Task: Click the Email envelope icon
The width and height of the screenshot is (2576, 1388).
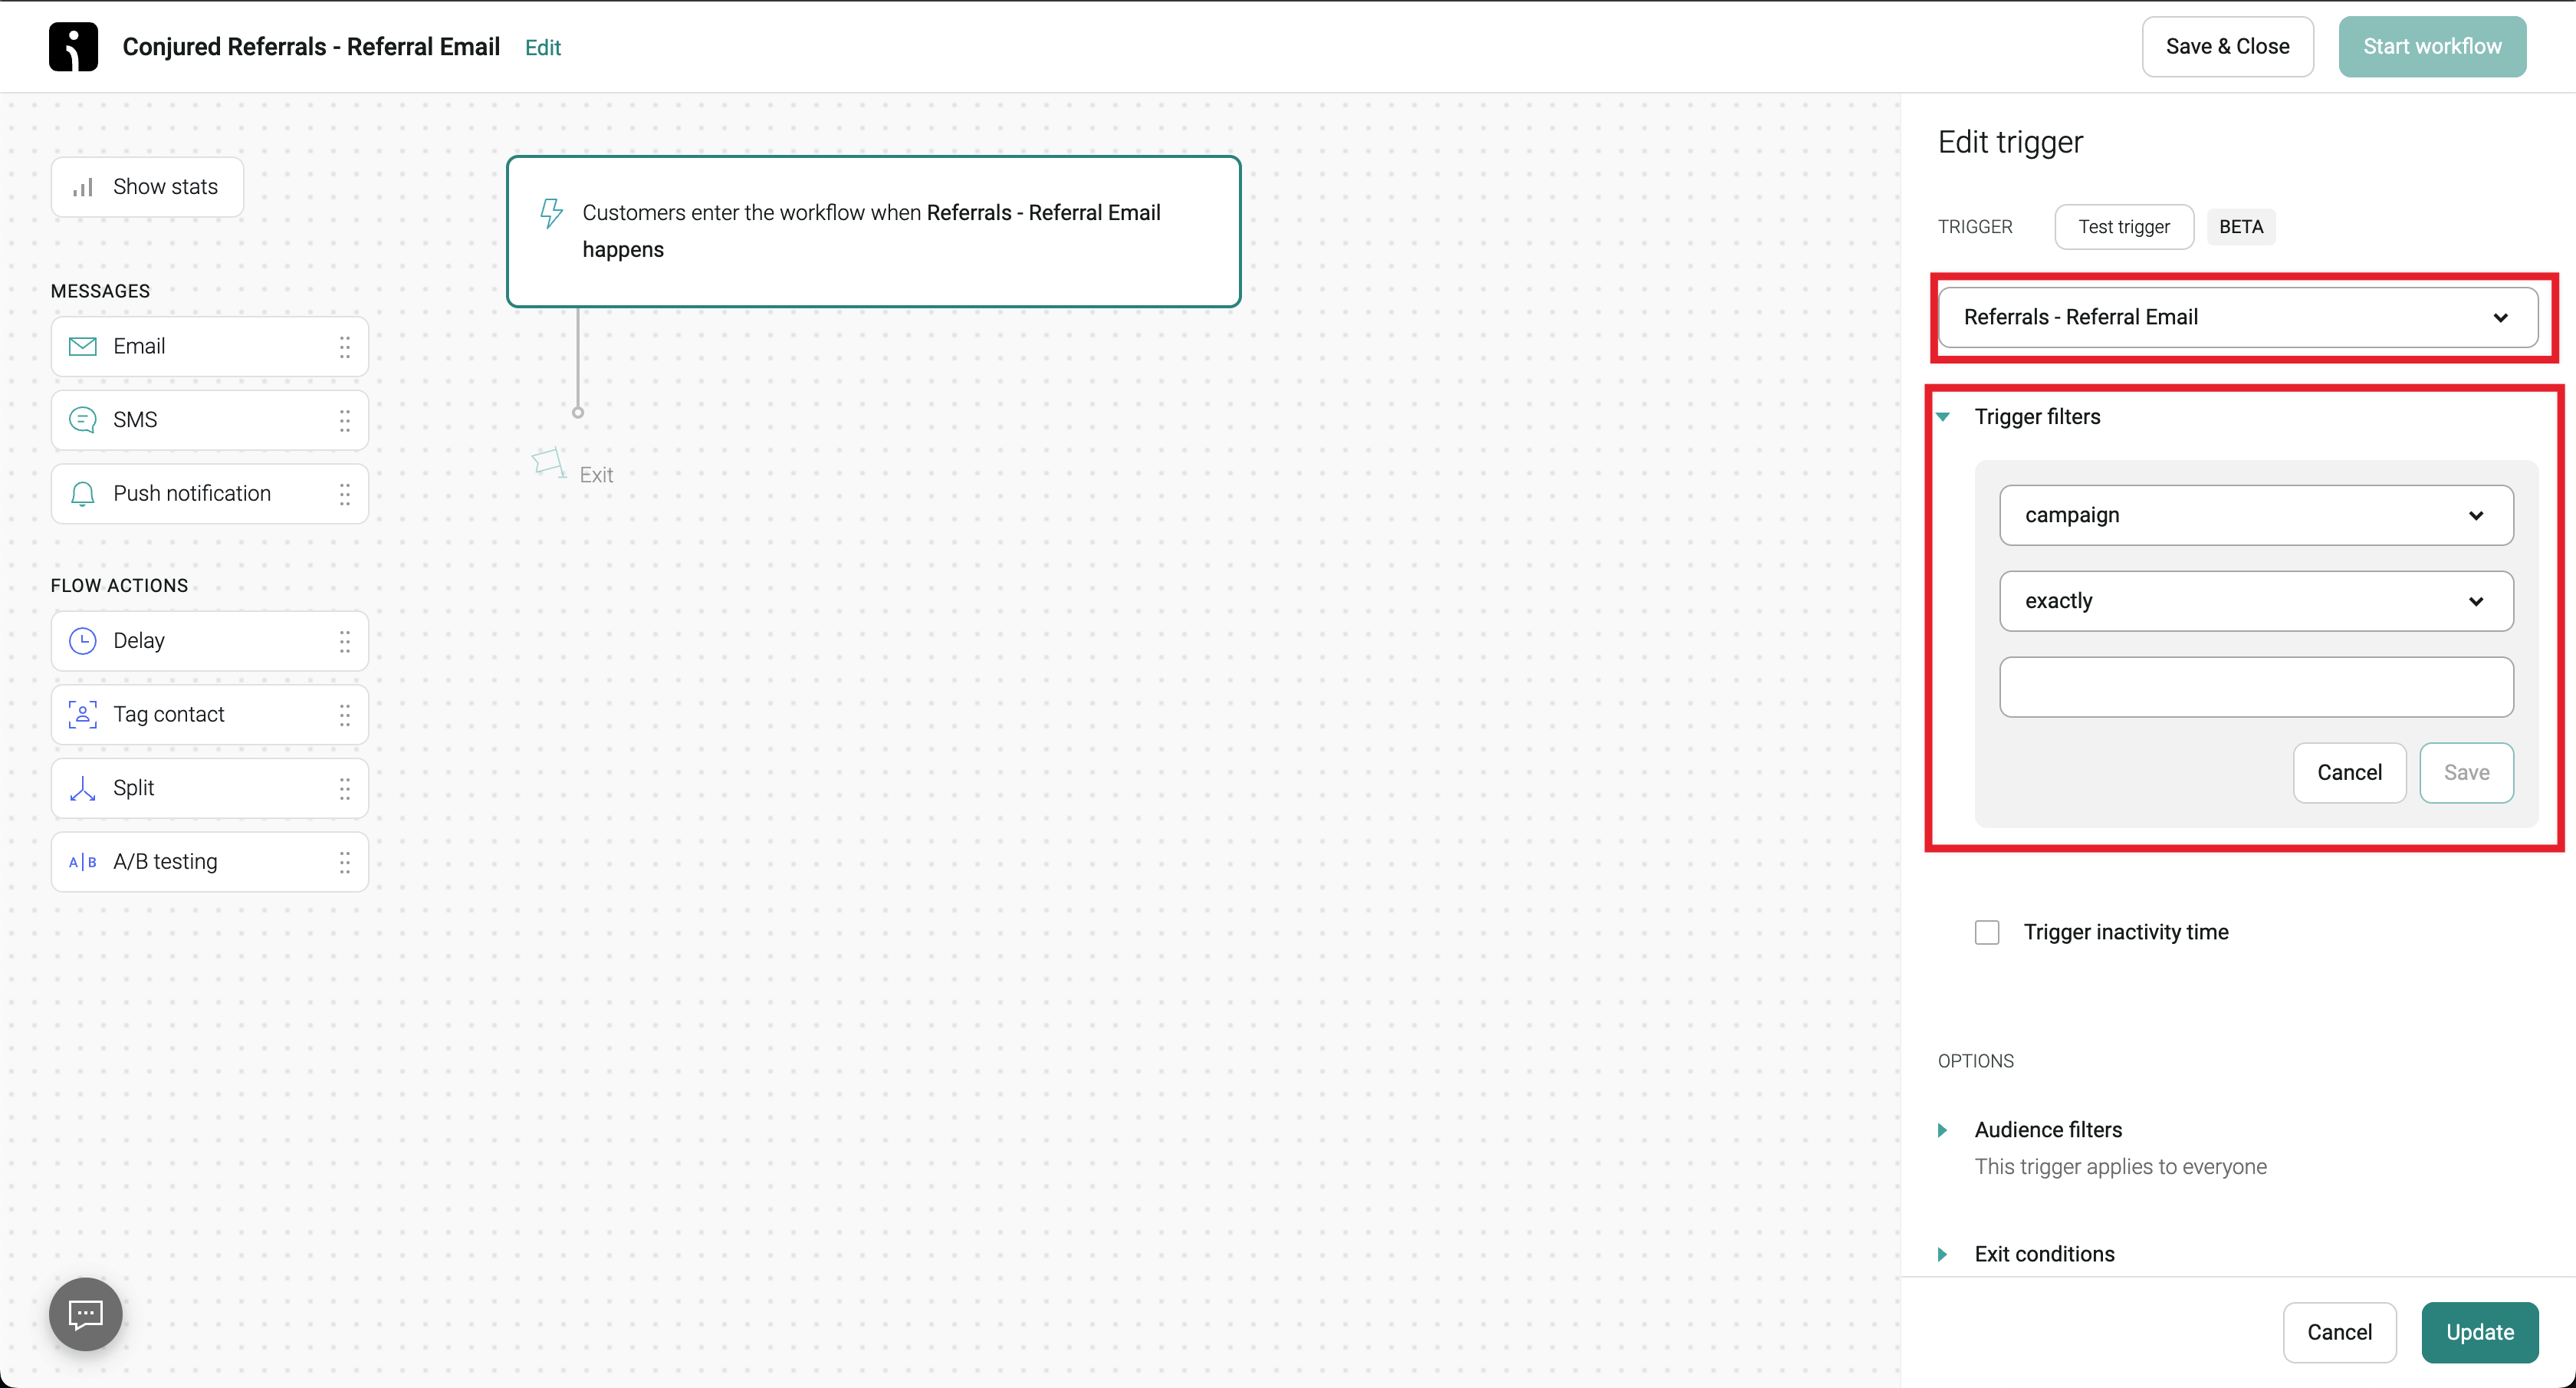Action: [82, 346]
